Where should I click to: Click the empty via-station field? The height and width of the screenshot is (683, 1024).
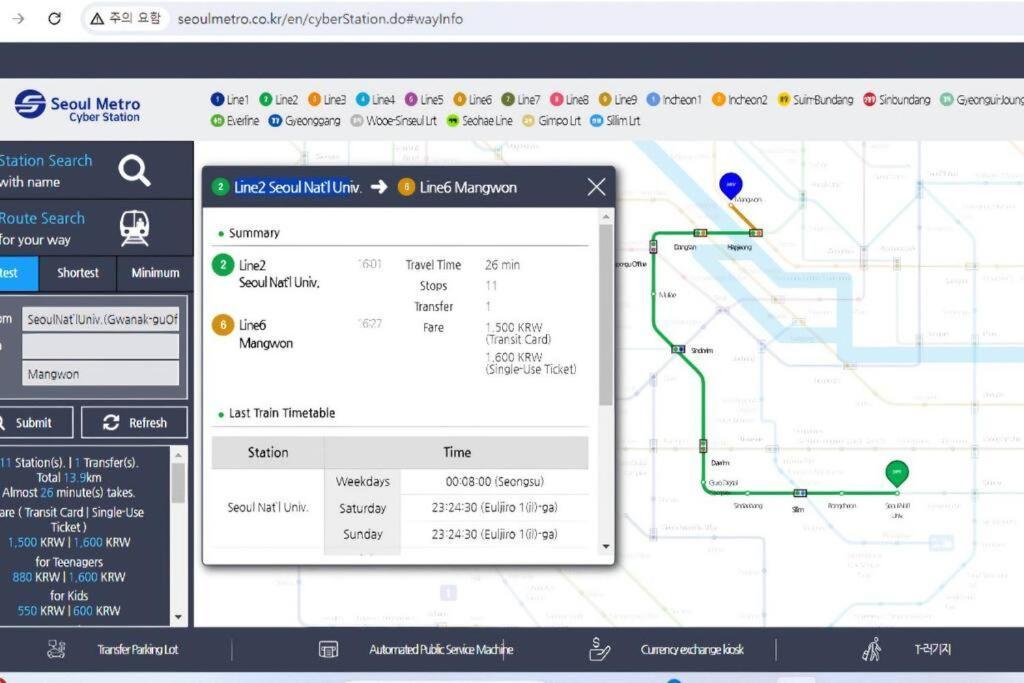pos(101,346)
